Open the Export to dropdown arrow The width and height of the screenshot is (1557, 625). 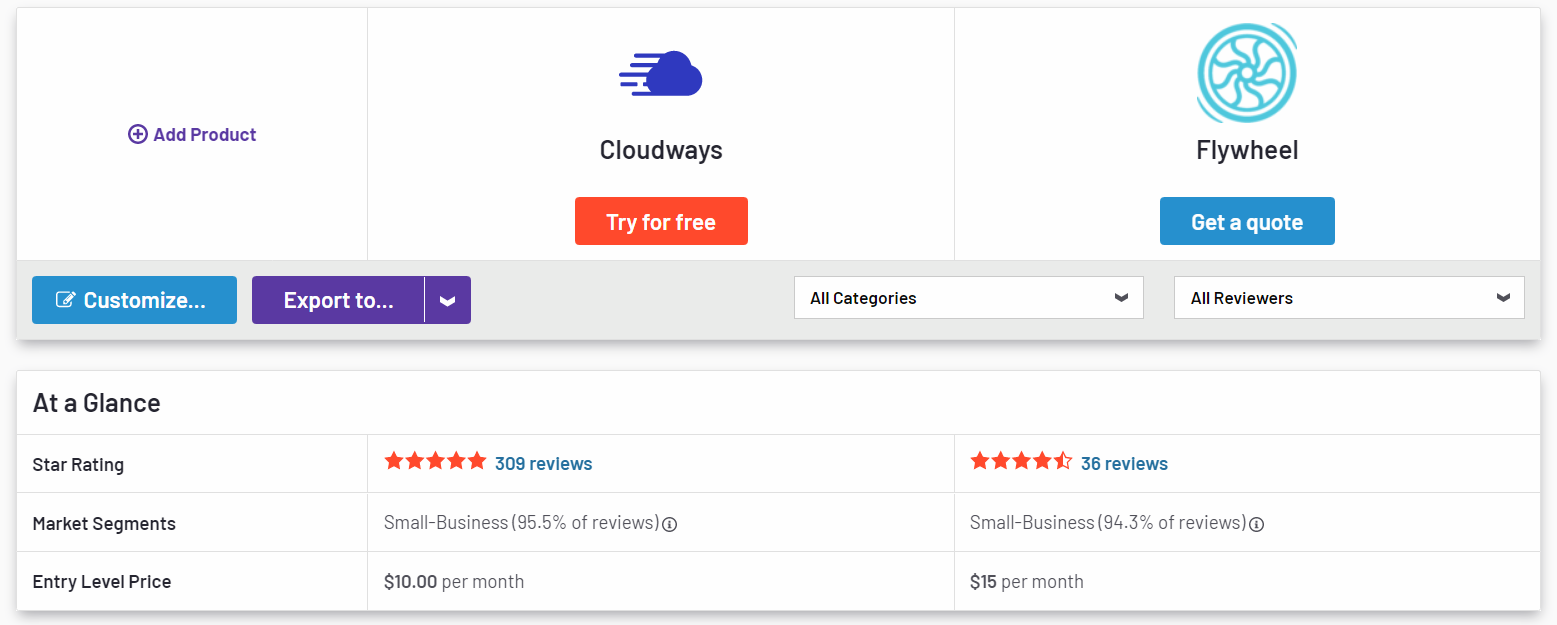click(448, 300)
